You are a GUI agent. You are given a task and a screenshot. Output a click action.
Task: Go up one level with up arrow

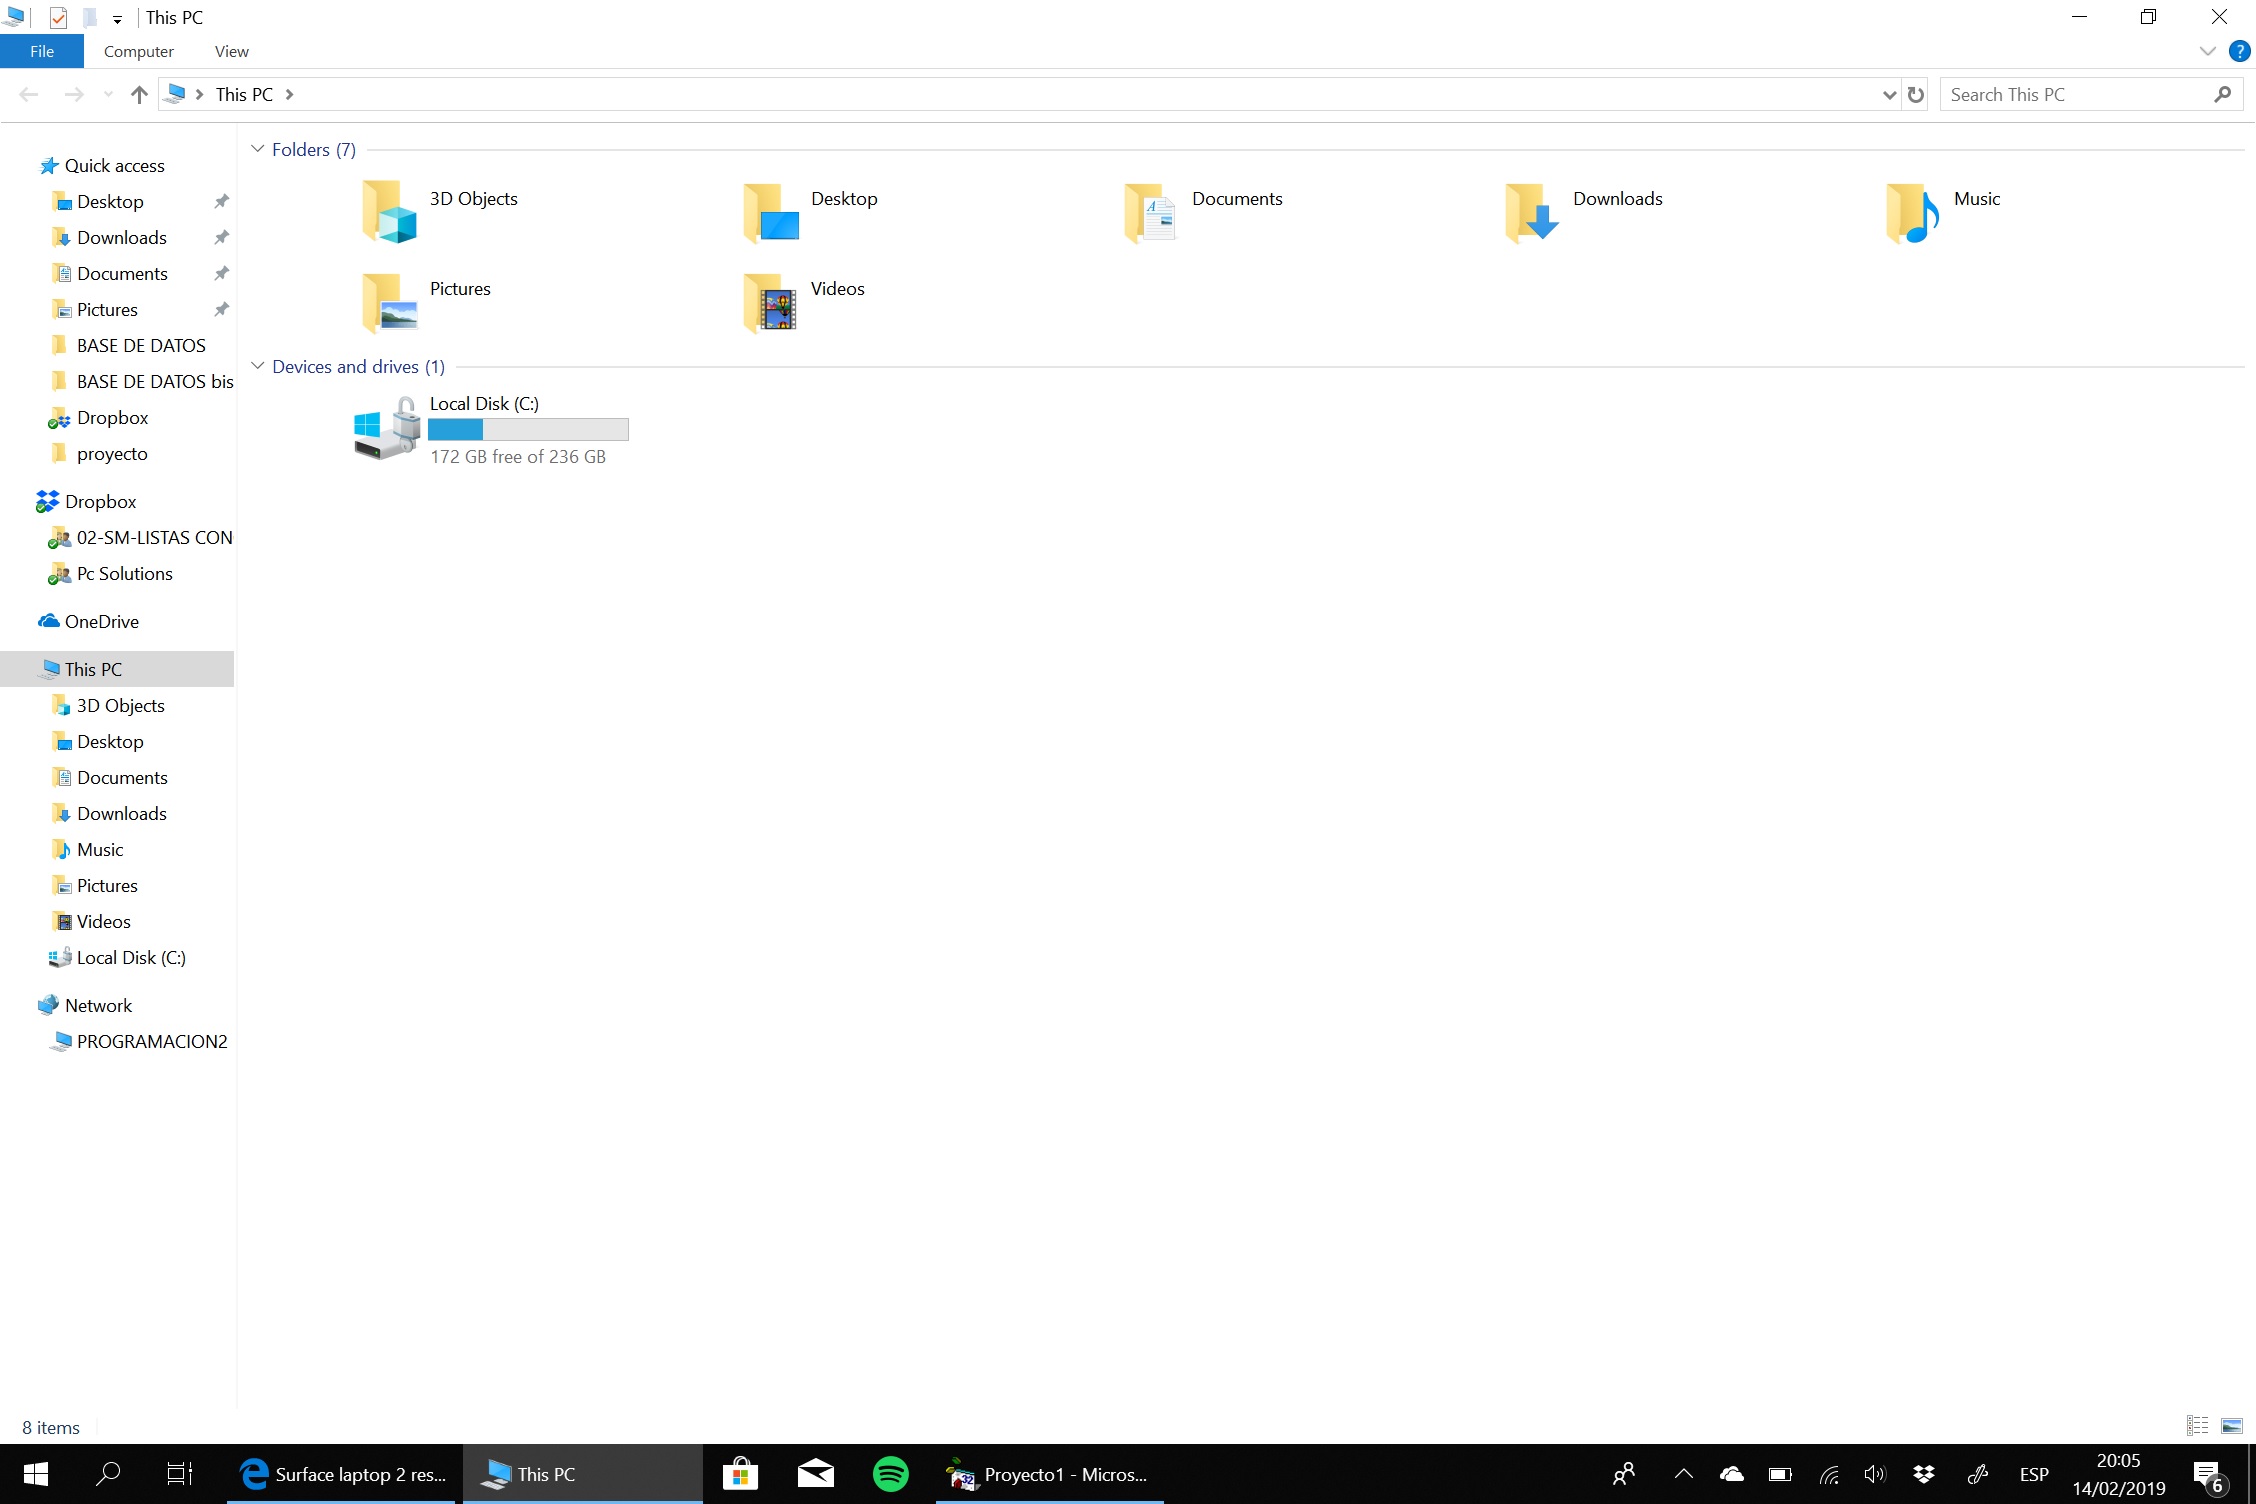139,95
